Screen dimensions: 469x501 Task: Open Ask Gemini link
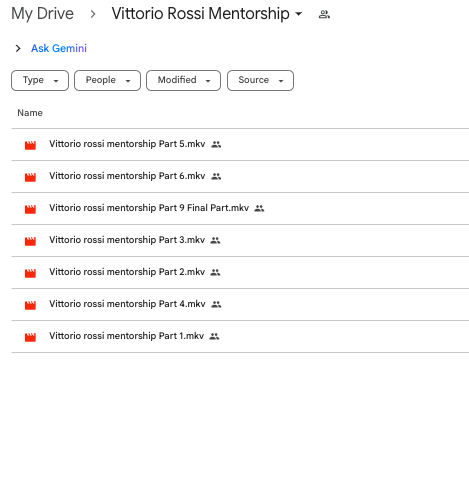point(59,48)
